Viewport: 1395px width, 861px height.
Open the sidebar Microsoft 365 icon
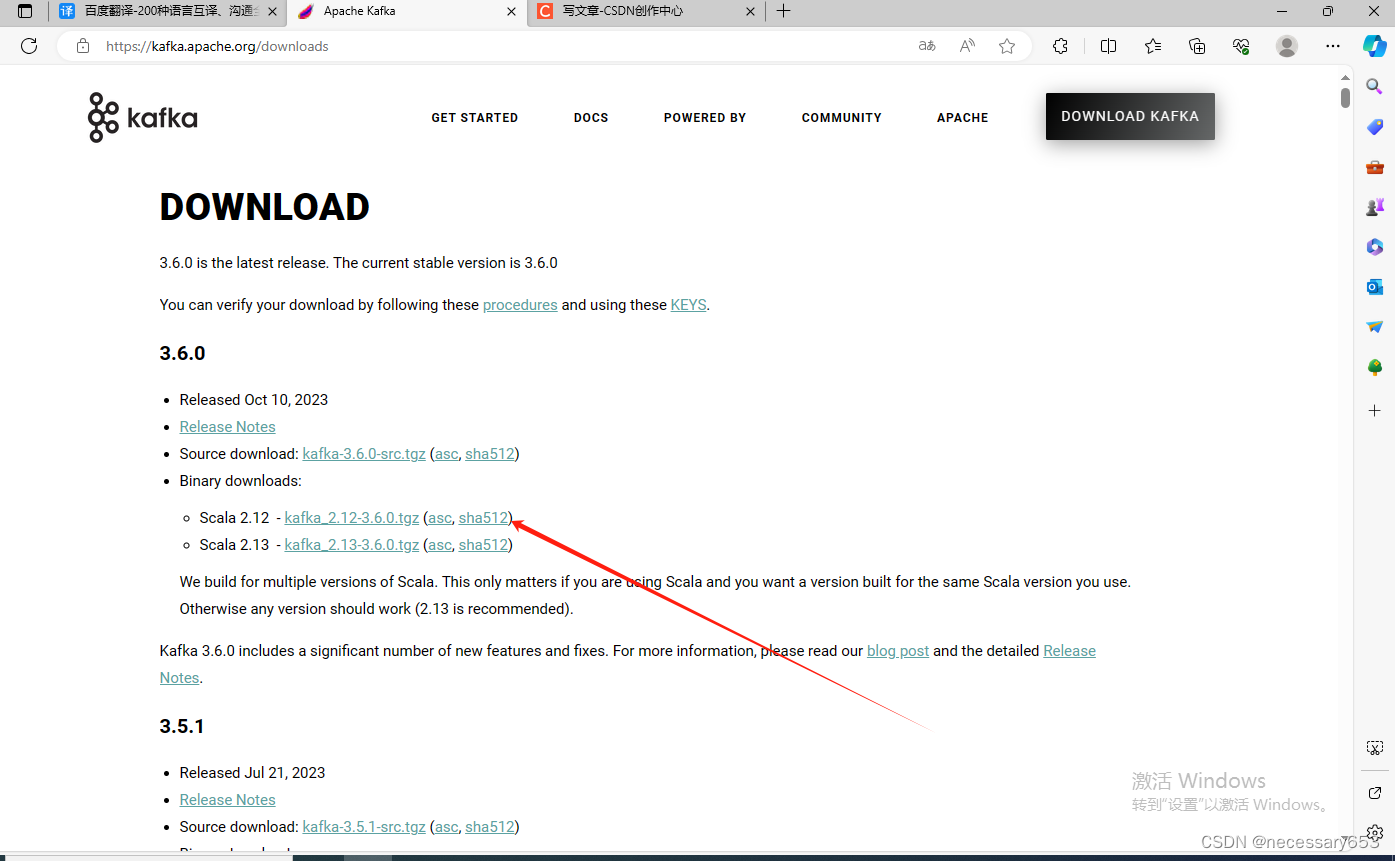tap(1375, 247)
